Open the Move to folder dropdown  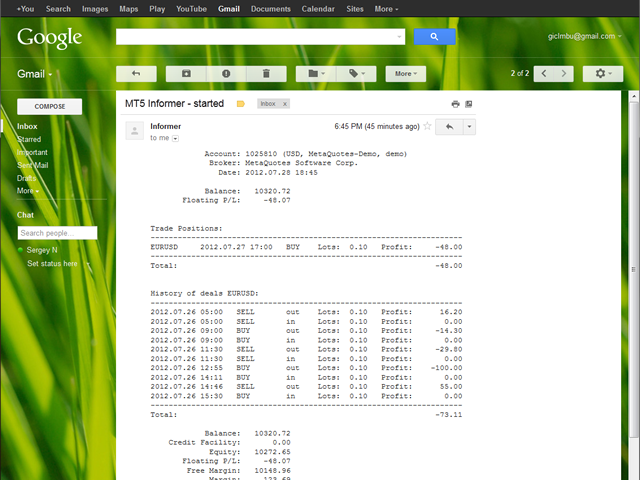coord(316,74)
